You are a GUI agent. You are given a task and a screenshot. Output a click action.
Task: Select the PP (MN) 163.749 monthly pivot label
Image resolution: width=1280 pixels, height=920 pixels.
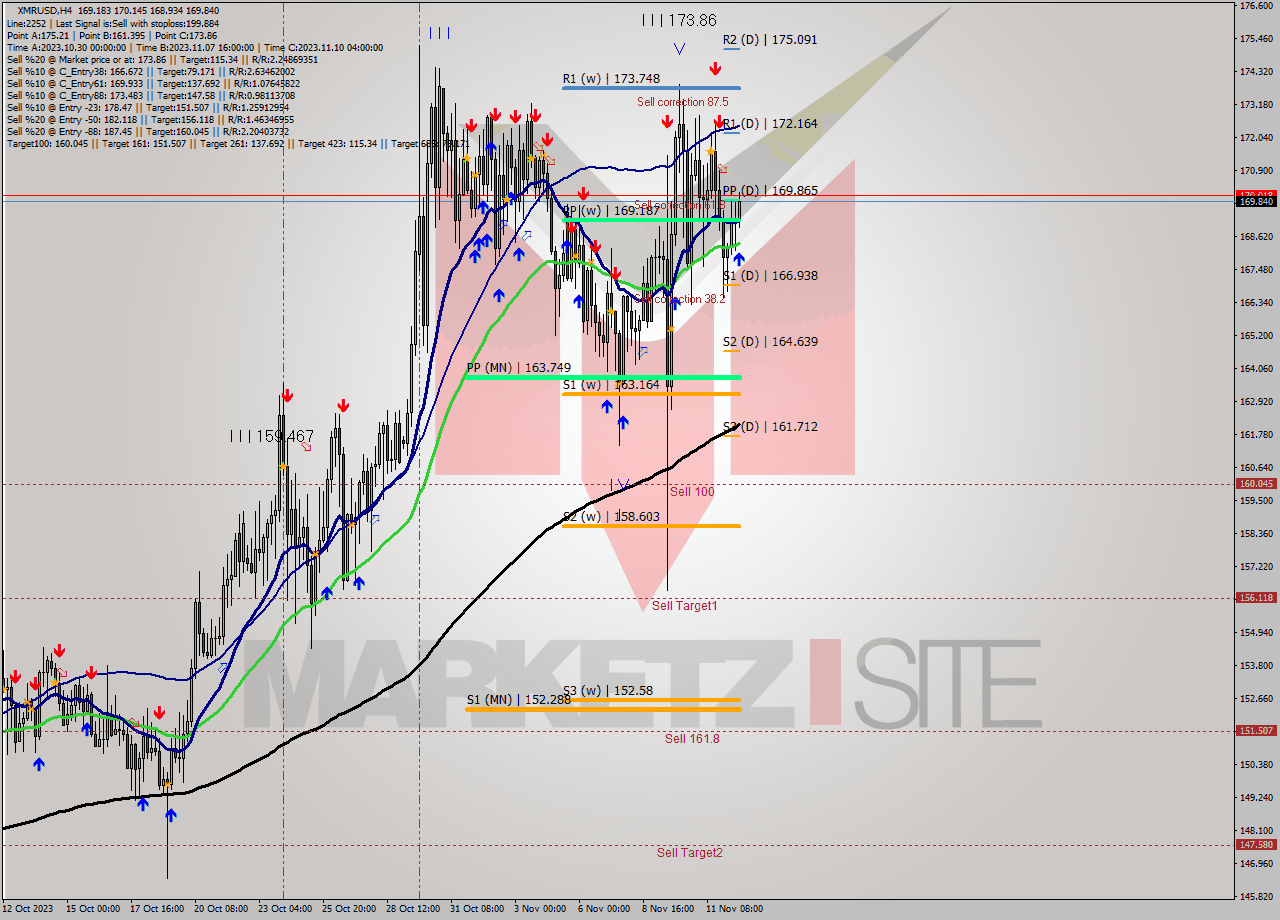click(518, 368)
